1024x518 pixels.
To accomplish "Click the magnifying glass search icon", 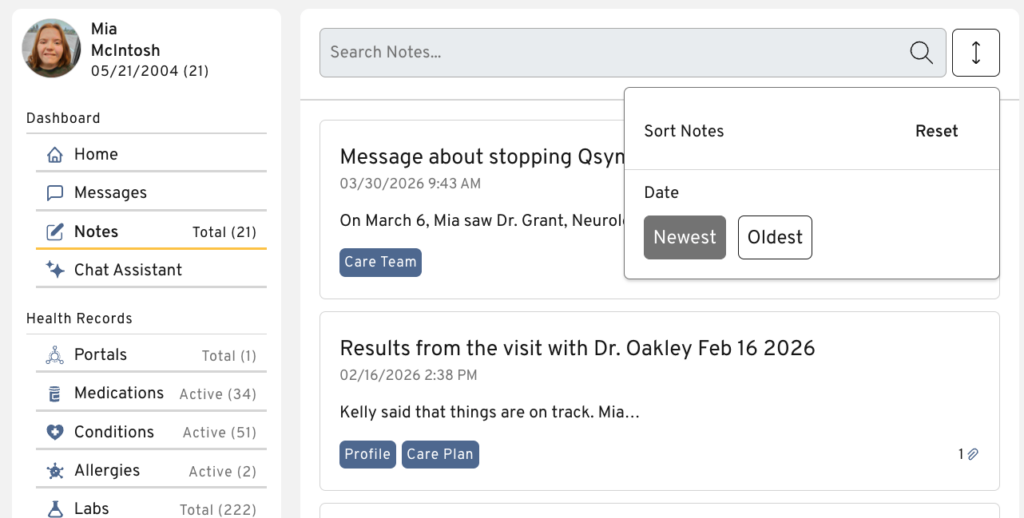I will (921, 53).
